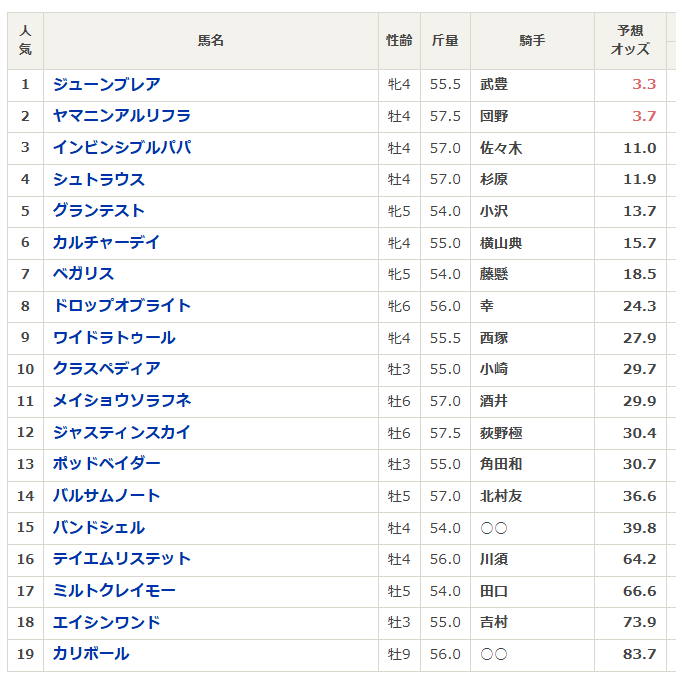Open the ヤマニンアルリフラ horse page
The width and height of the screenshot is (676, 674).
pyautogui.click(x=122, y=116)
